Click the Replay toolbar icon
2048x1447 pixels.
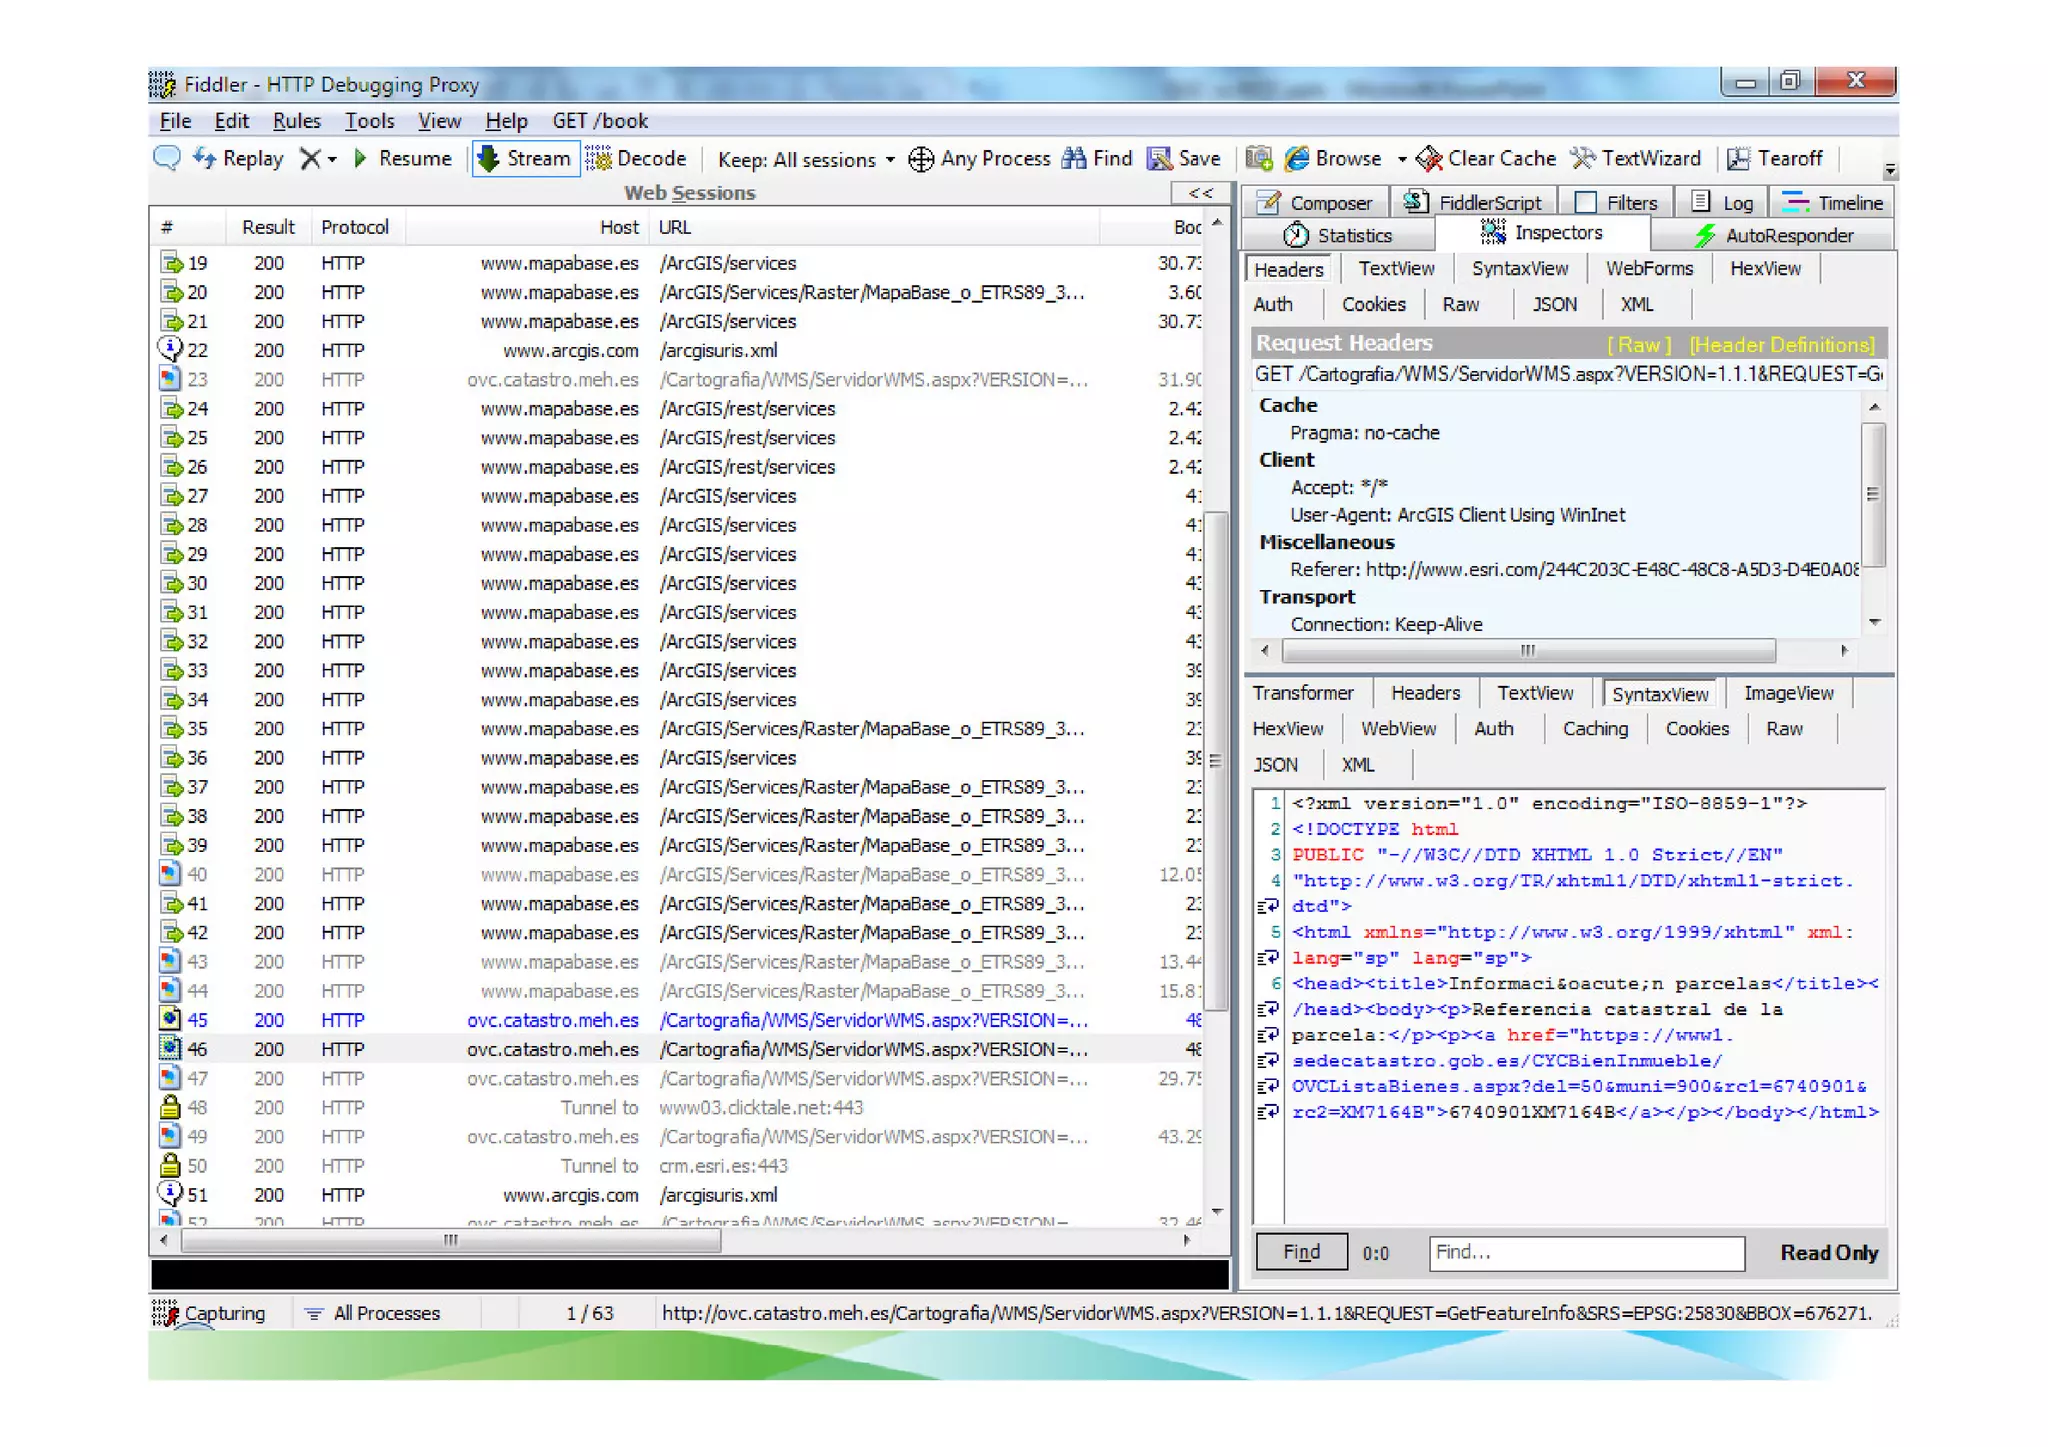205,158
